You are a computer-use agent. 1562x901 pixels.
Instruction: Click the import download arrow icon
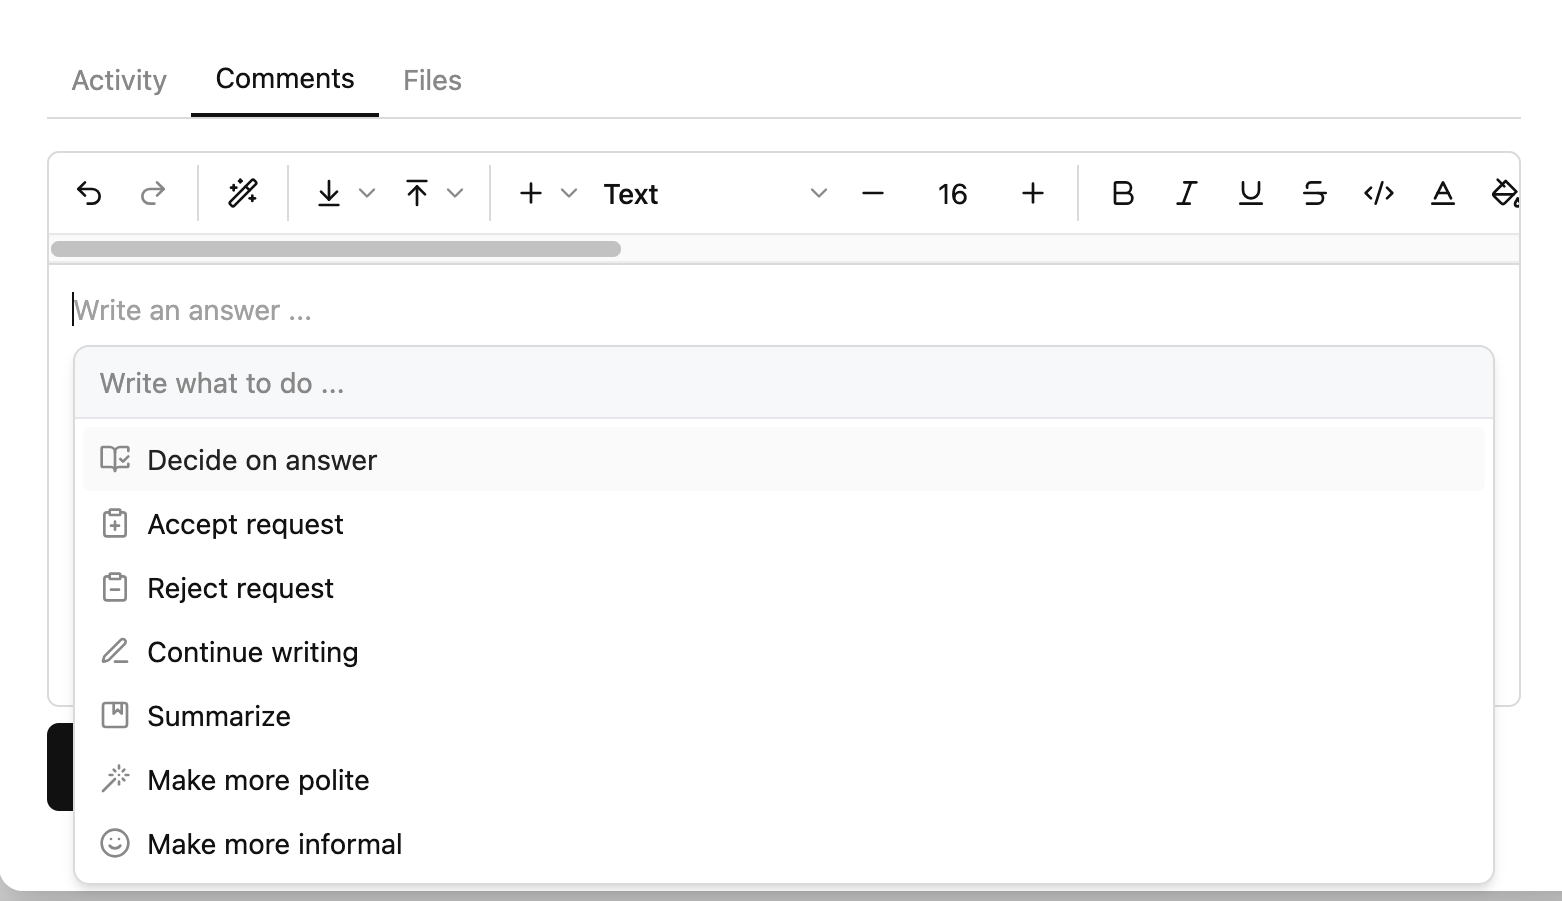pos(328,193)
